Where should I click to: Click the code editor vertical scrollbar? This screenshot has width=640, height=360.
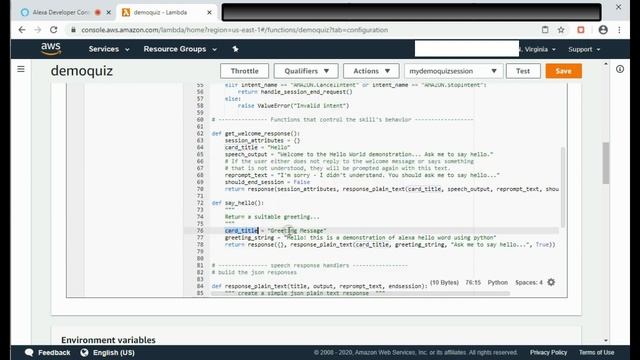[x=563, y=187]
